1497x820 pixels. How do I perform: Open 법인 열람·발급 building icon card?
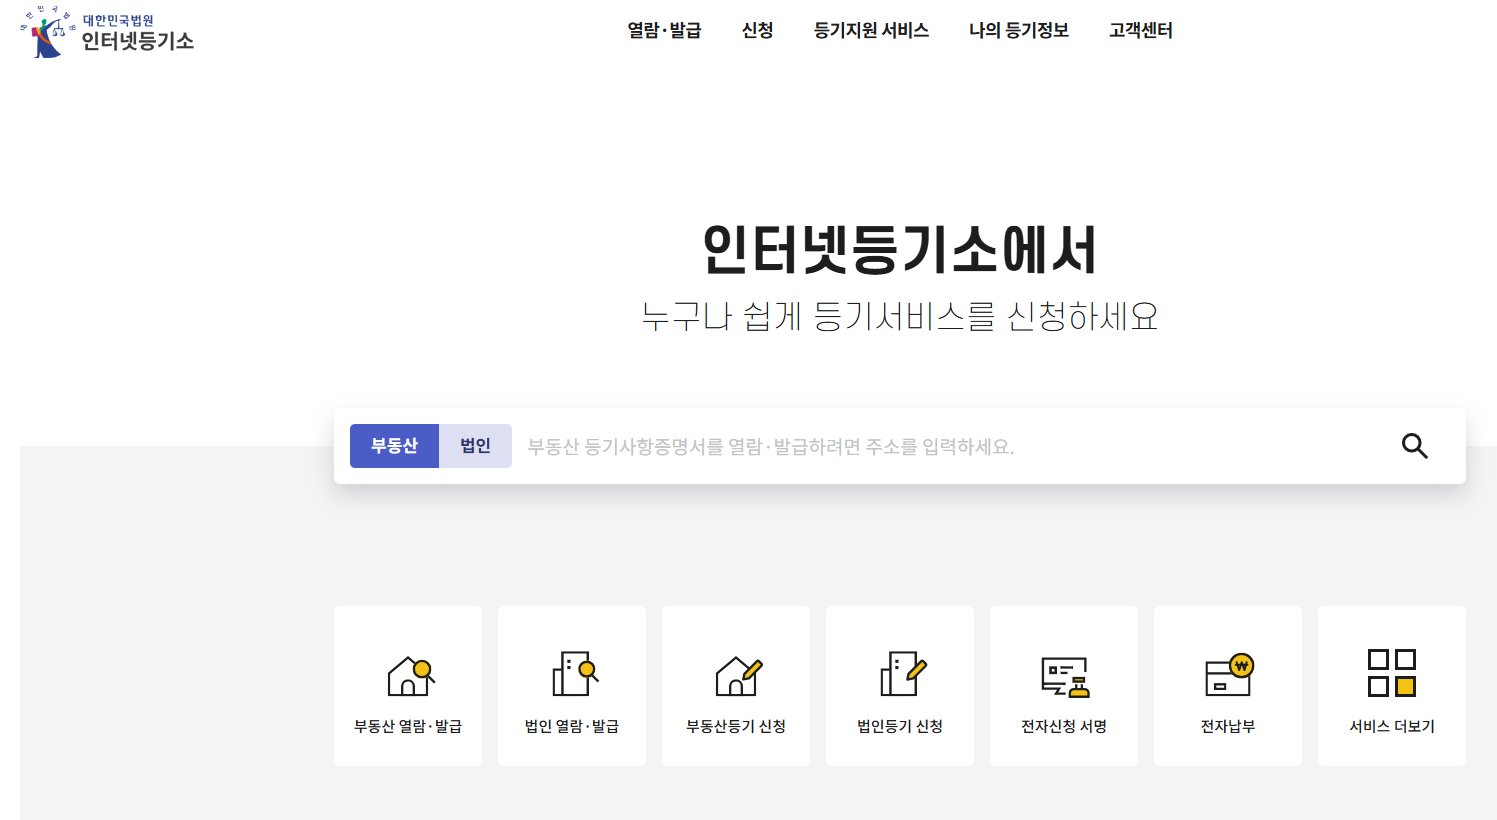pos(572,686)
